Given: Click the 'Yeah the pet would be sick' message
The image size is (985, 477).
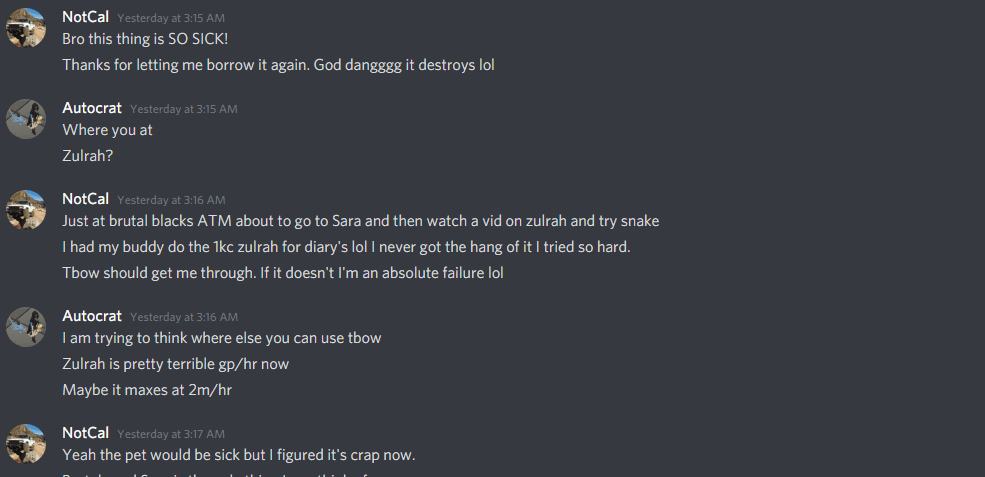Looking at the screenshot, I should (239, 455).
